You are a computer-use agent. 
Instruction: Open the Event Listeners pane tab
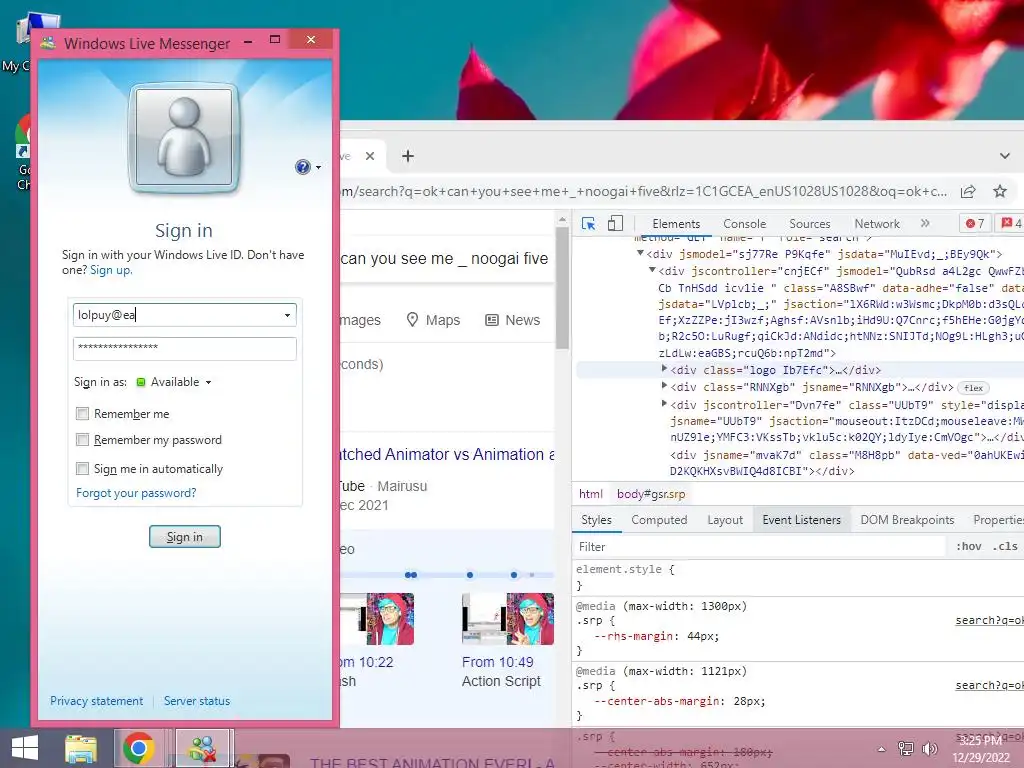pyautogui.click(x=801, y=520)
